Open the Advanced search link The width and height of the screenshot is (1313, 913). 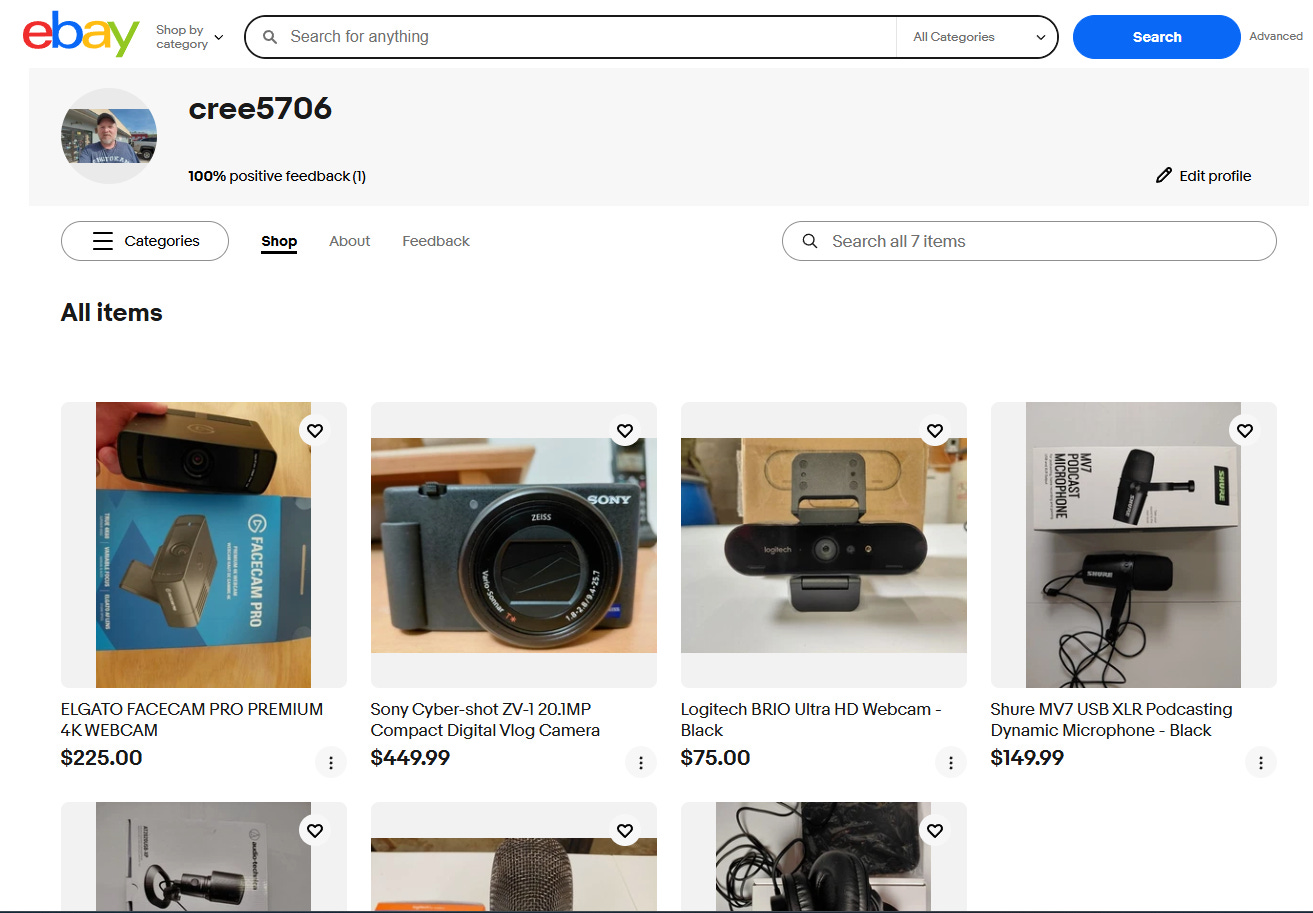[1276, 36]
